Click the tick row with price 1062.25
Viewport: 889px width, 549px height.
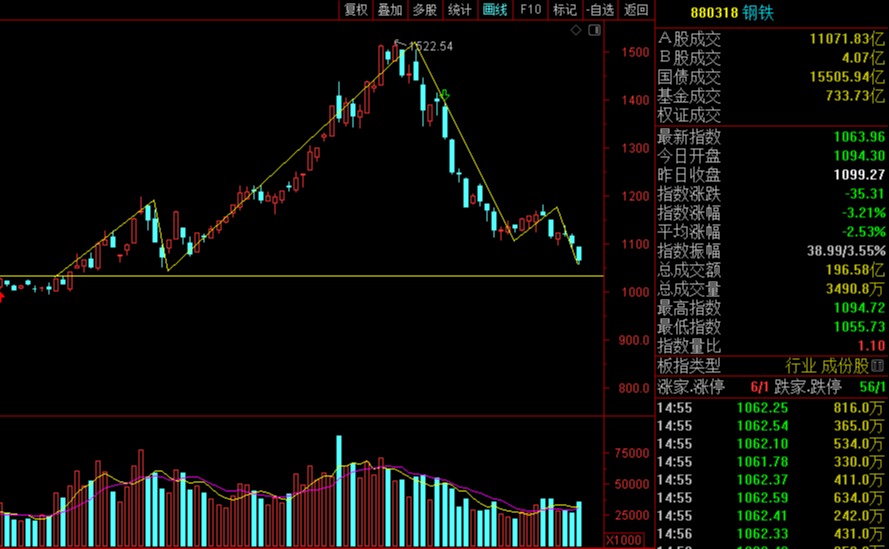click(x=771, y=408)
